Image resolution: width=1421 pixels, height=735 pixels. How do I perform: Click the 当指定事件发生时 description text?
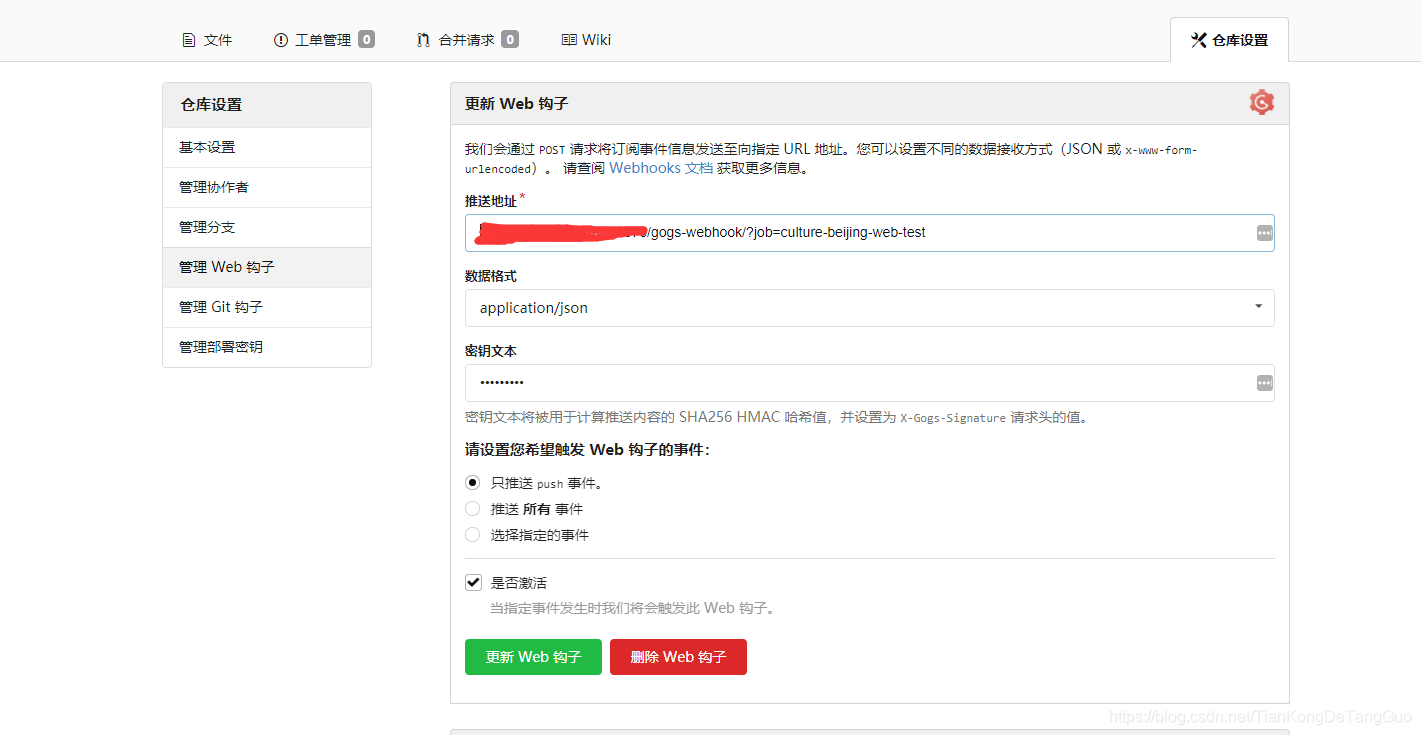click(x=632, y=608)
